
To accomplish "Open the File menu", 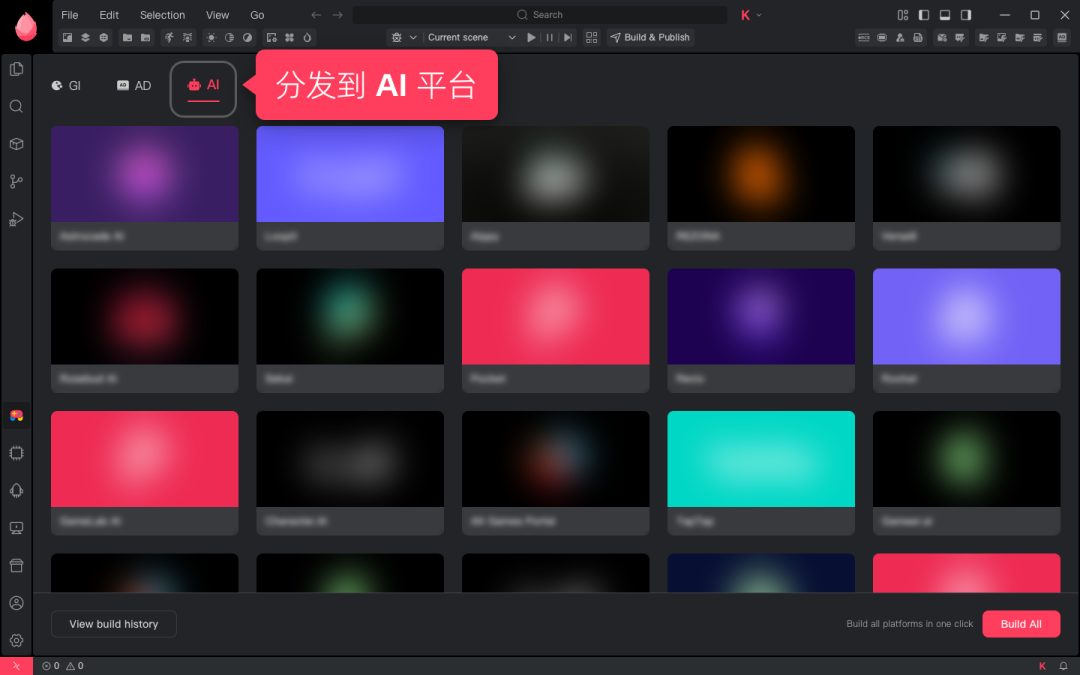I will (x=70, y=14).
